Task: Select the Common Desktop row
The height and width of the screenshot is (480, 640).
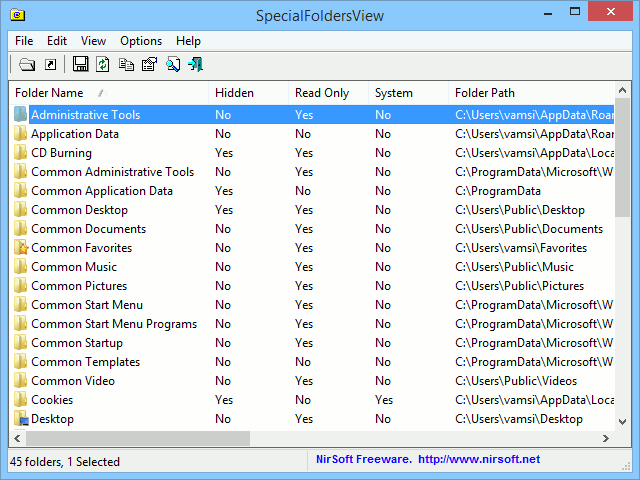Action: click(x=312, y=210)
